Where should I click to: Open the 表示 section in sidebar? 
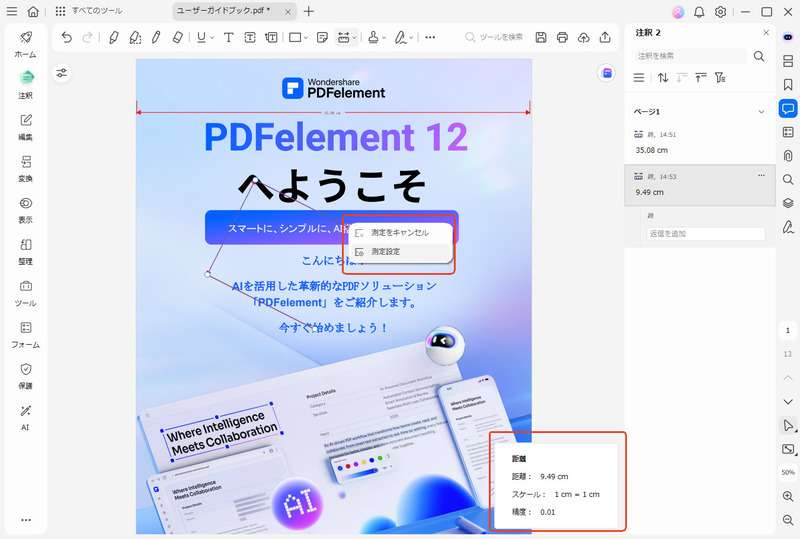coord(26,210)
